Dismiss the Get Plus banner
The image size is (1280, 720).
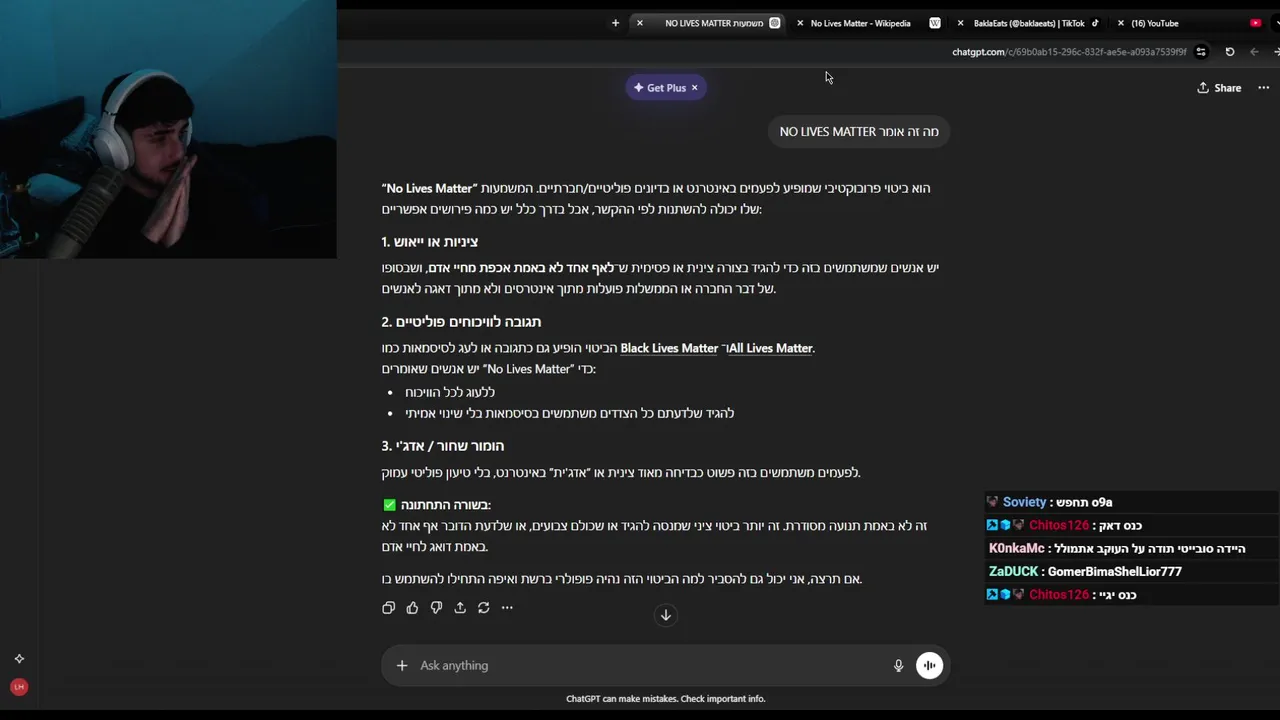pos(694,88)
